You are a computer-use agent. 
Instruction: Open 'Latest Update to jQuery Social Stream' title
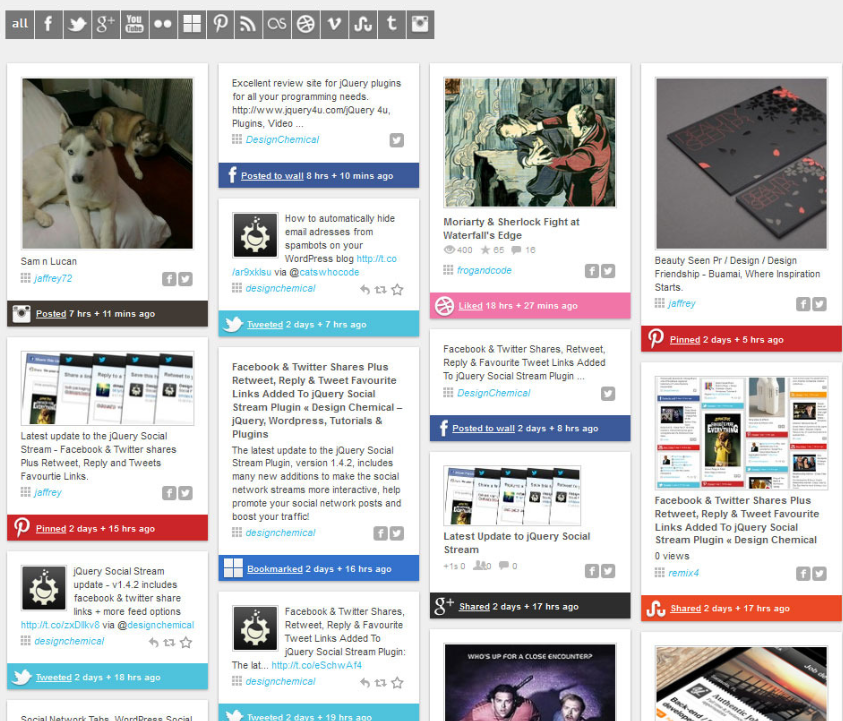tap(517, 543)
